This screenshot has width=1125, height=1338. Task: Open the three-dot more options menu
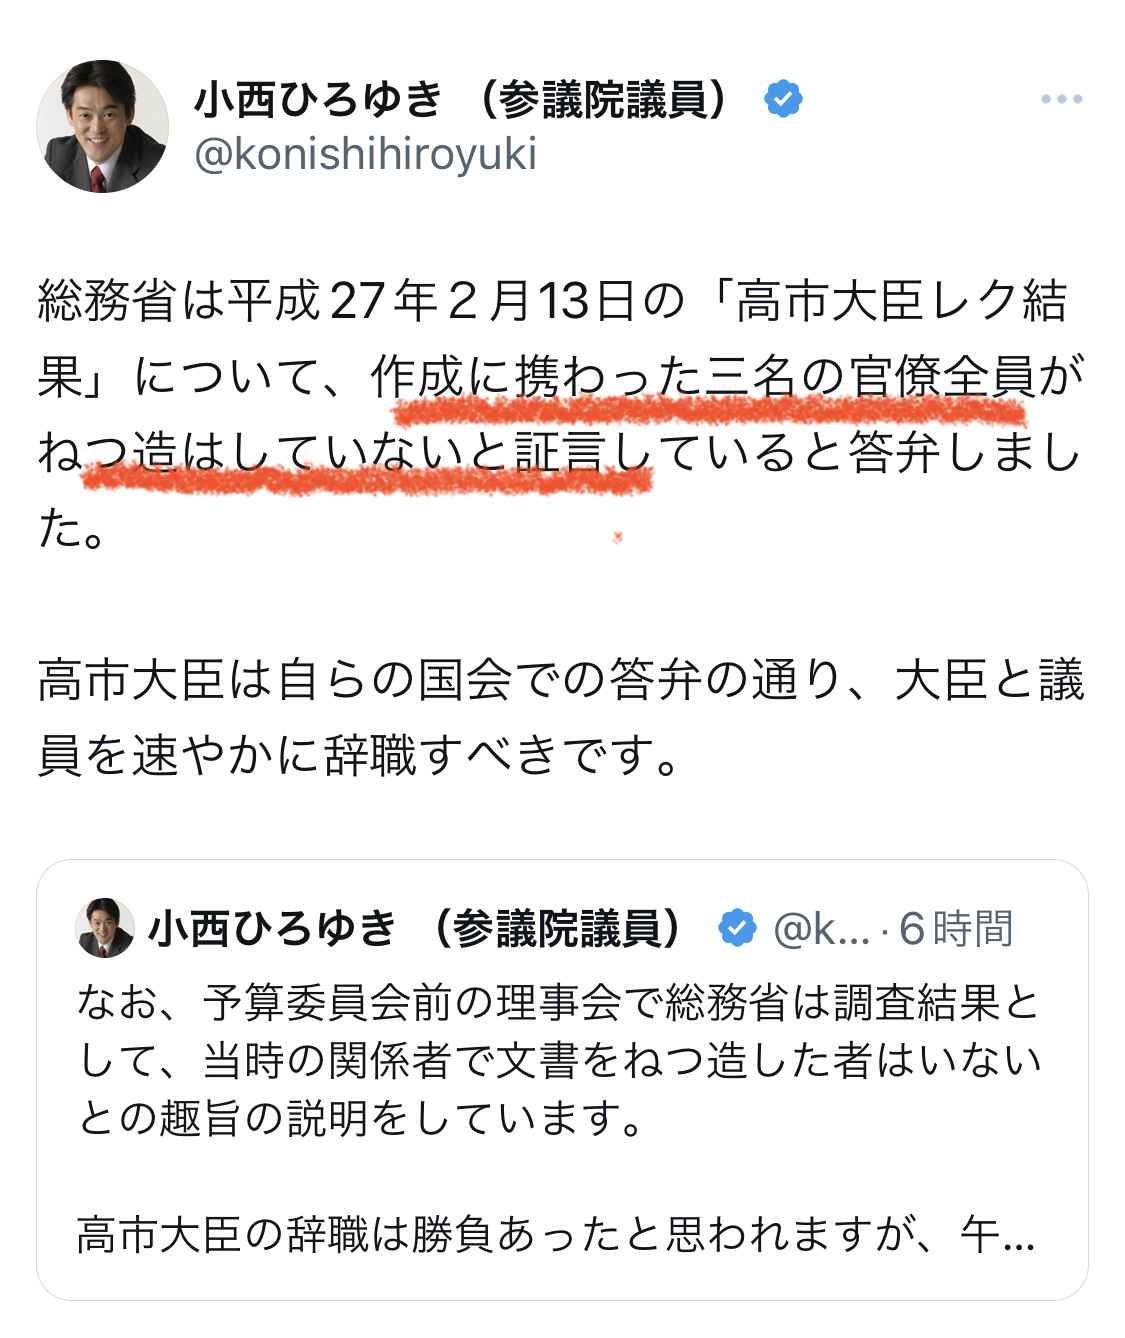[x=1061, y=99]
